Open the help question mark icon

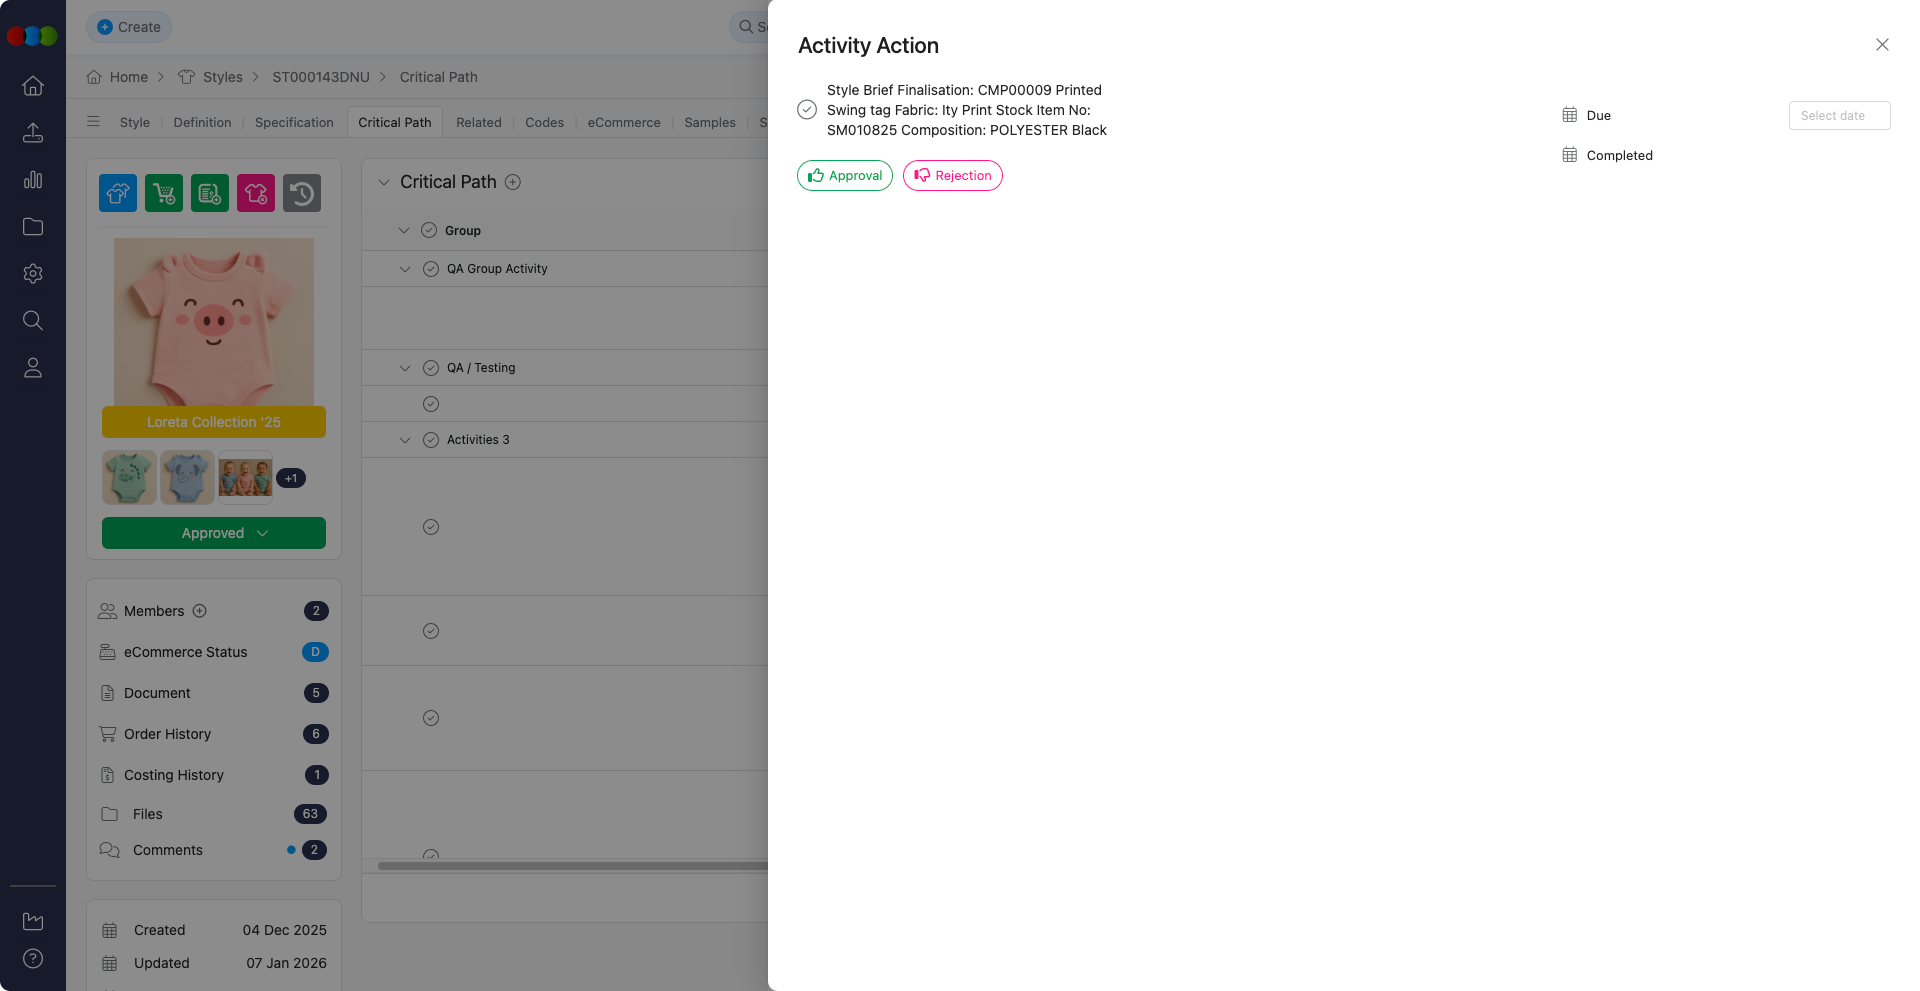(33, 958)
